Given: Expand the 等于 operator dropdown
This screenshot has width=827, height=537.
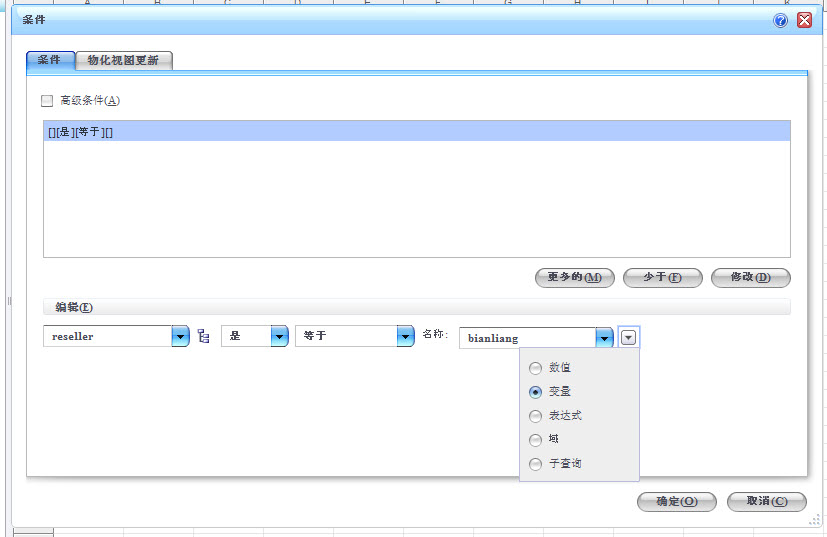Looking at the screenshot, I should point(406,336).
